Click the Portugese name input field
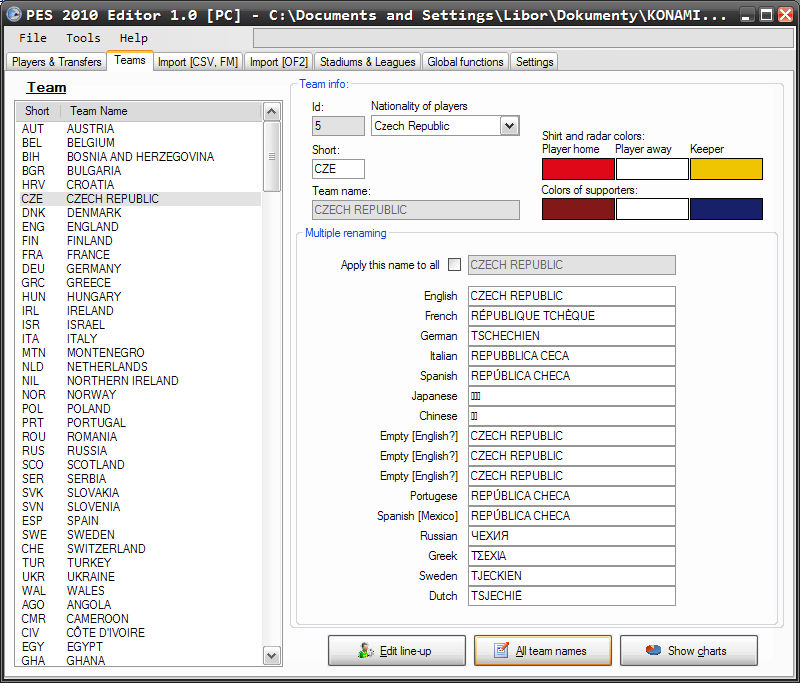 [x=571, y=496]
